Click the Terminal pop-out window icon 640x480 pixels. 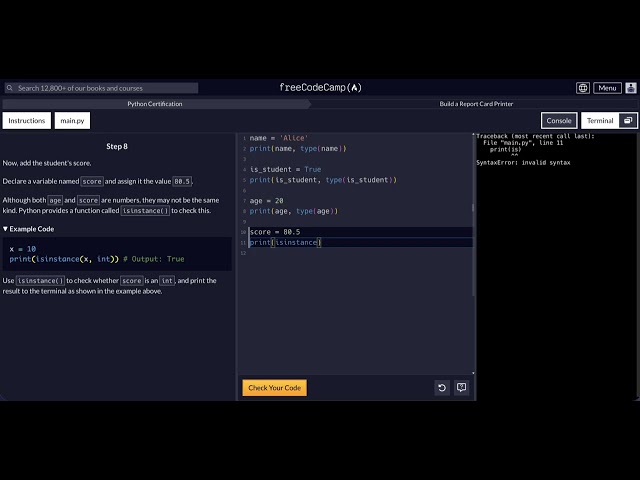pos(628,120)
